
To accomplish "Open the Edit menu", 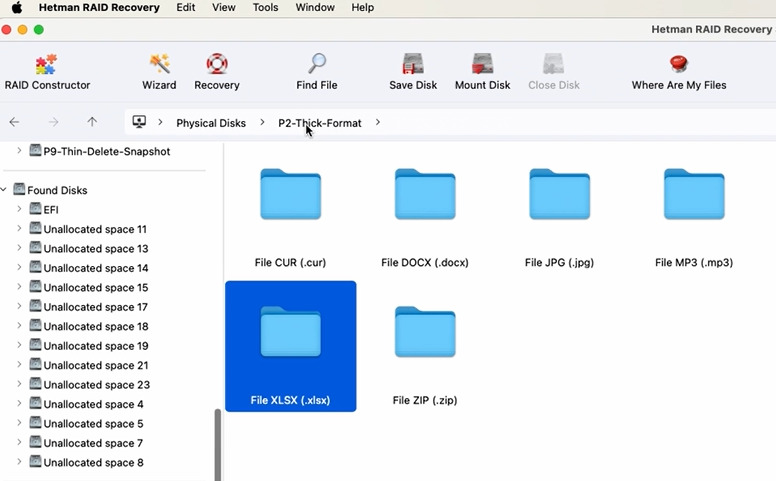I will coord(186,7).
